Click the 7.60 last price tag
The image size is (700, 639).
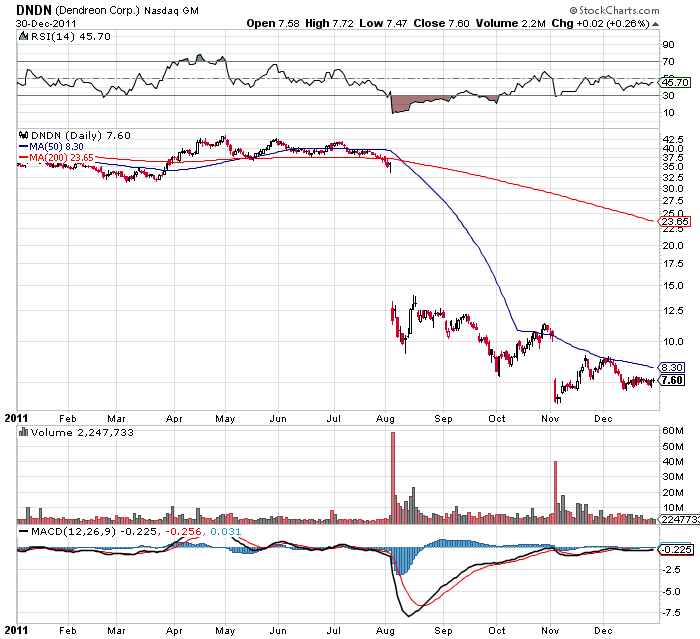pyautogui.click(x=672, y=380)
